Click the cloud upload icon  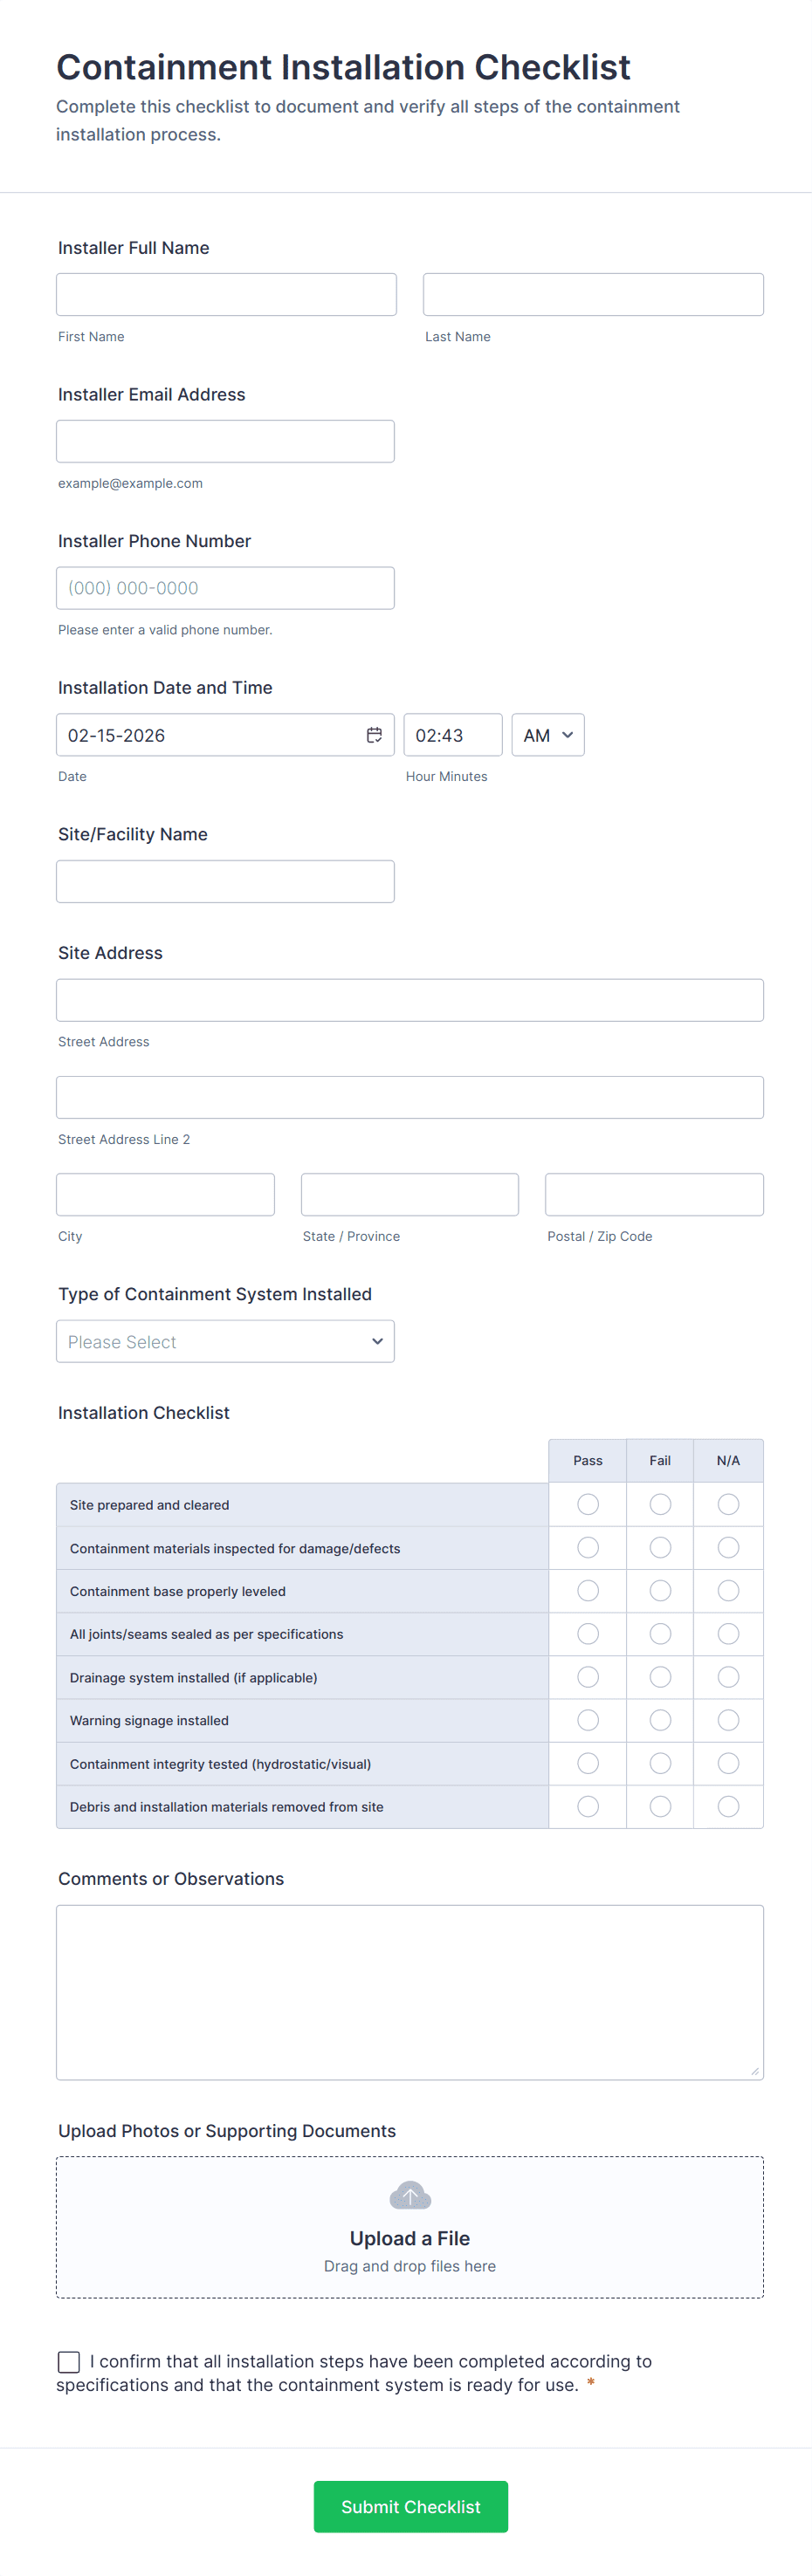pyautogui.click(x=410, y=2195)
